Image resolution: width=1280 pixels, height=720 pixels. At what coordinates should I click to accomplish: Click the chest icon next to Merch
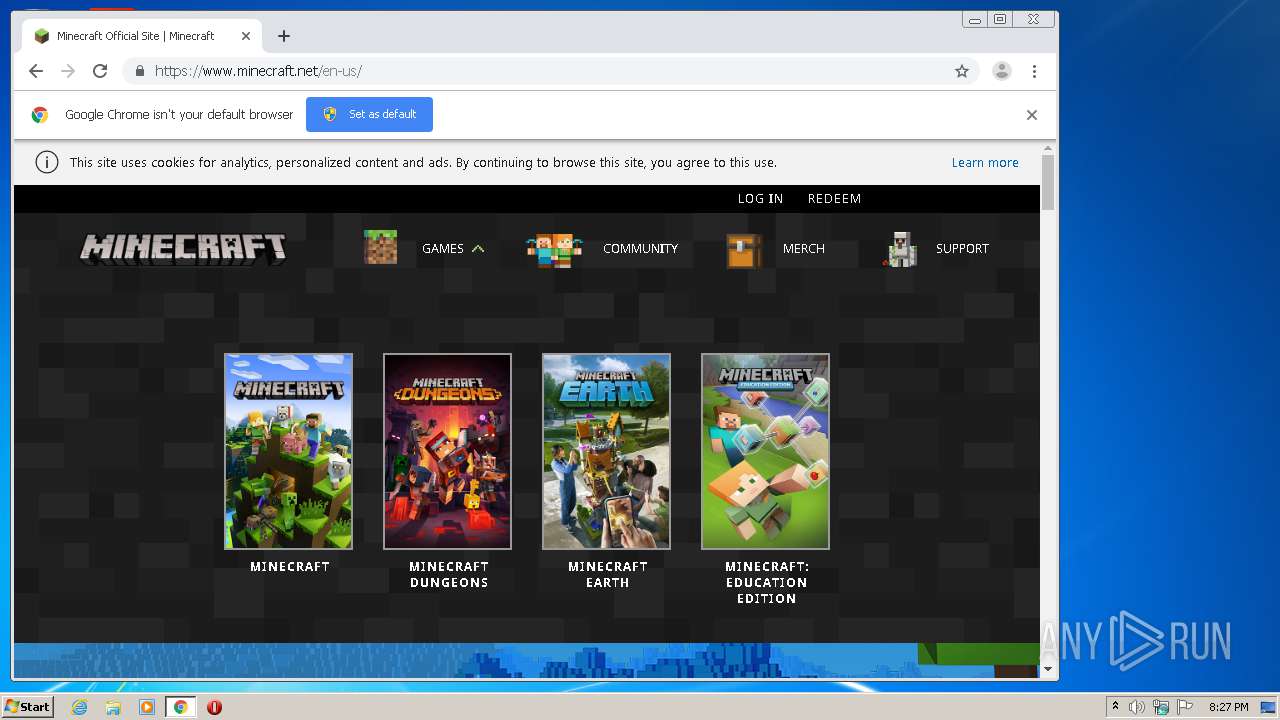[744, 249]
